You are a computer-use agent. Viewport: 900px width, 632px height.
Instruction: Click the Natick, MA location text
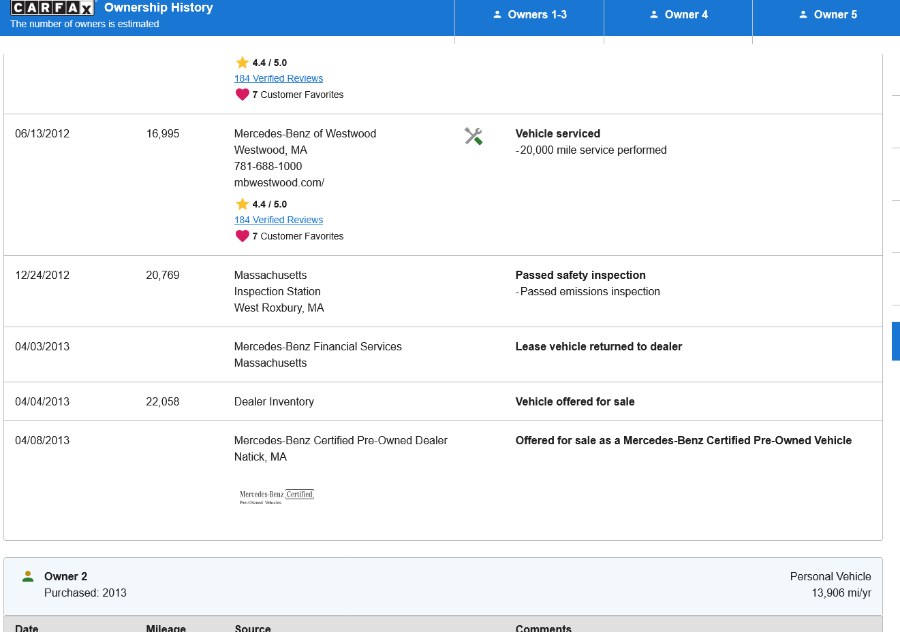pyautogui.click(x=260, y=456)
